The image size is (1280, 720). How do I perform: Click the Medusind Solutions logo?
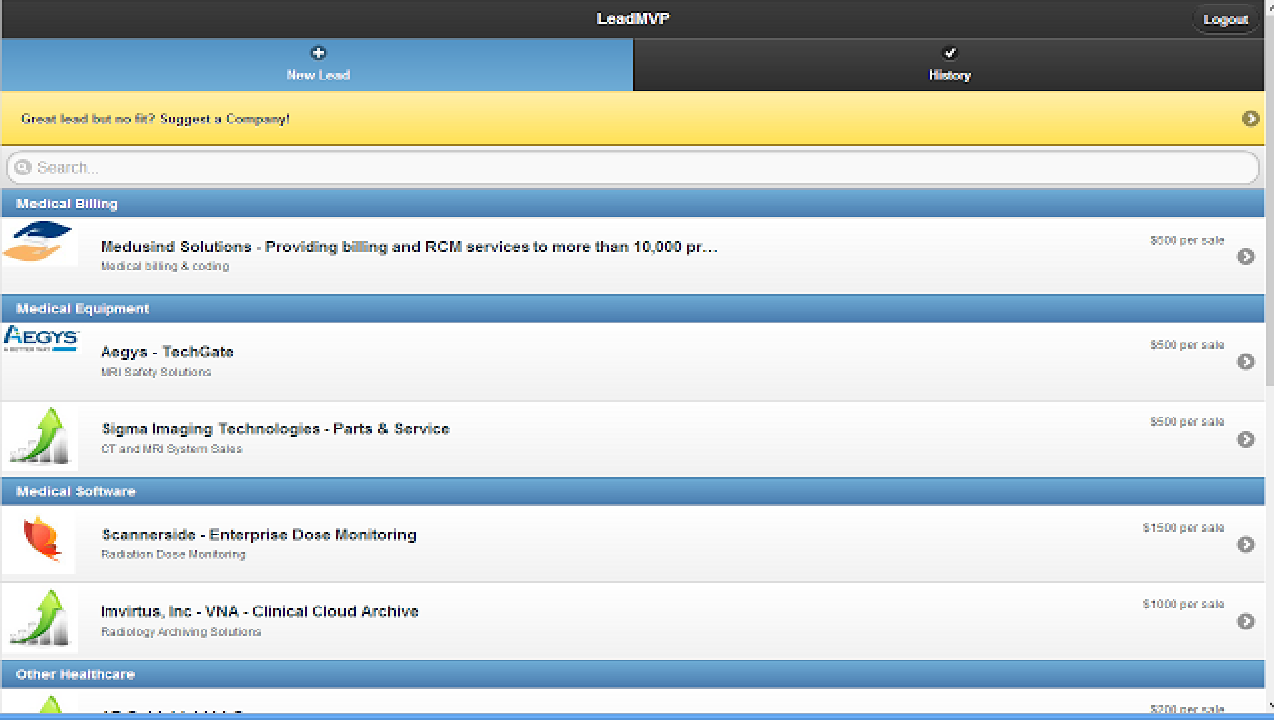tap(39, 242)
